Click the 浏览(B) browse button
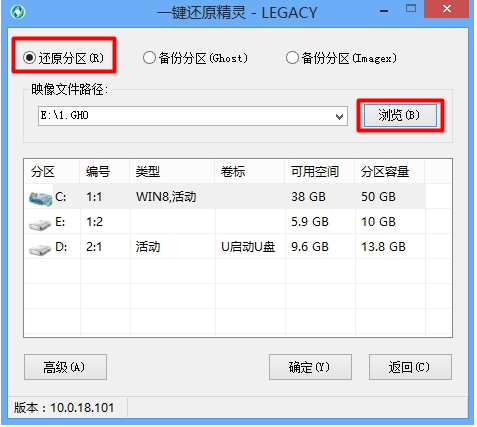The image size is (477, 427). 400,115
